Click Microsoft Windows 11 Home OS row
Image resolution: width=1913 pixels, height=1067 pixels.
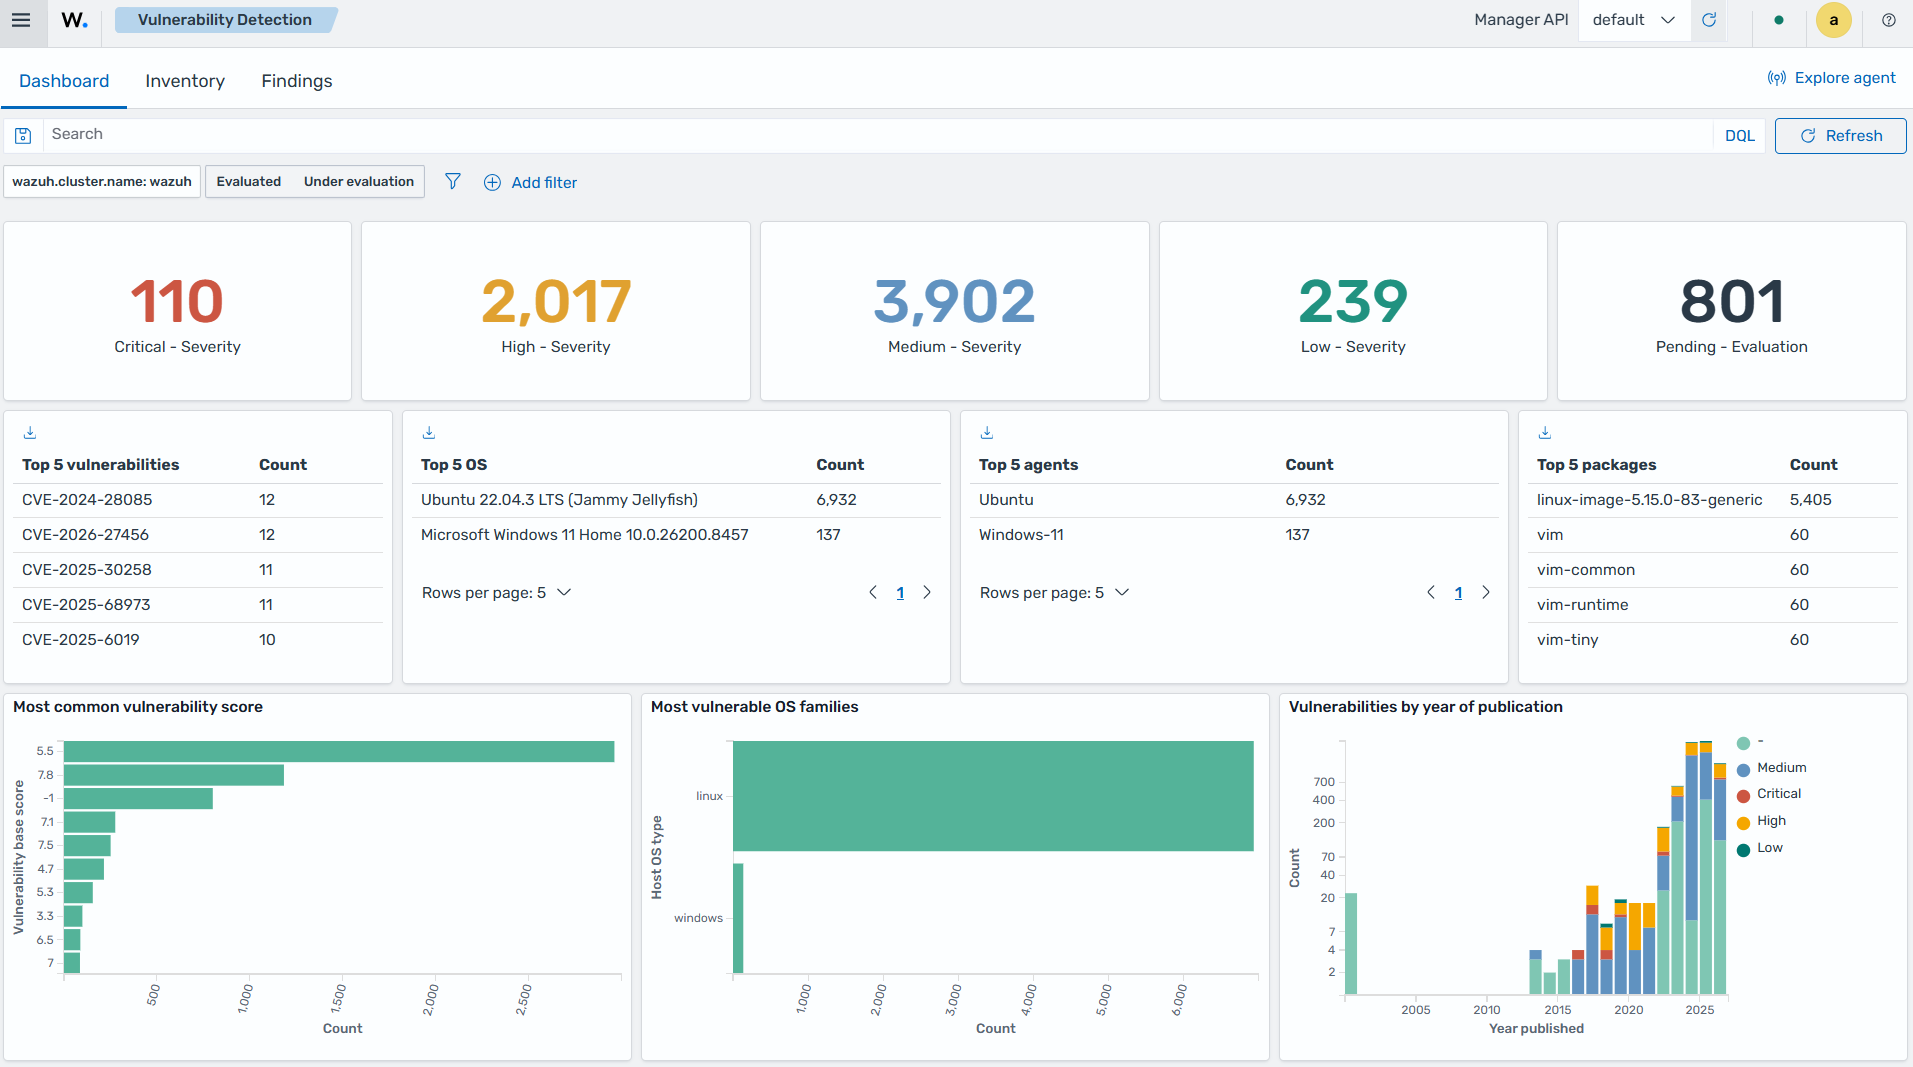[676, 535]
